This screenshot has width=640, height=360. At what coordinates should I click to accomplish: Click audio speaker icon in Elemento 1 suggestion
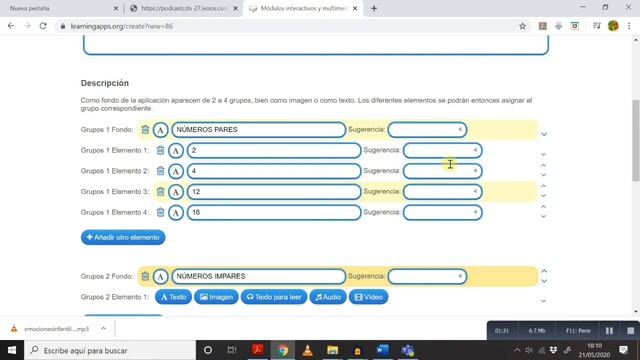click(475, 150)
